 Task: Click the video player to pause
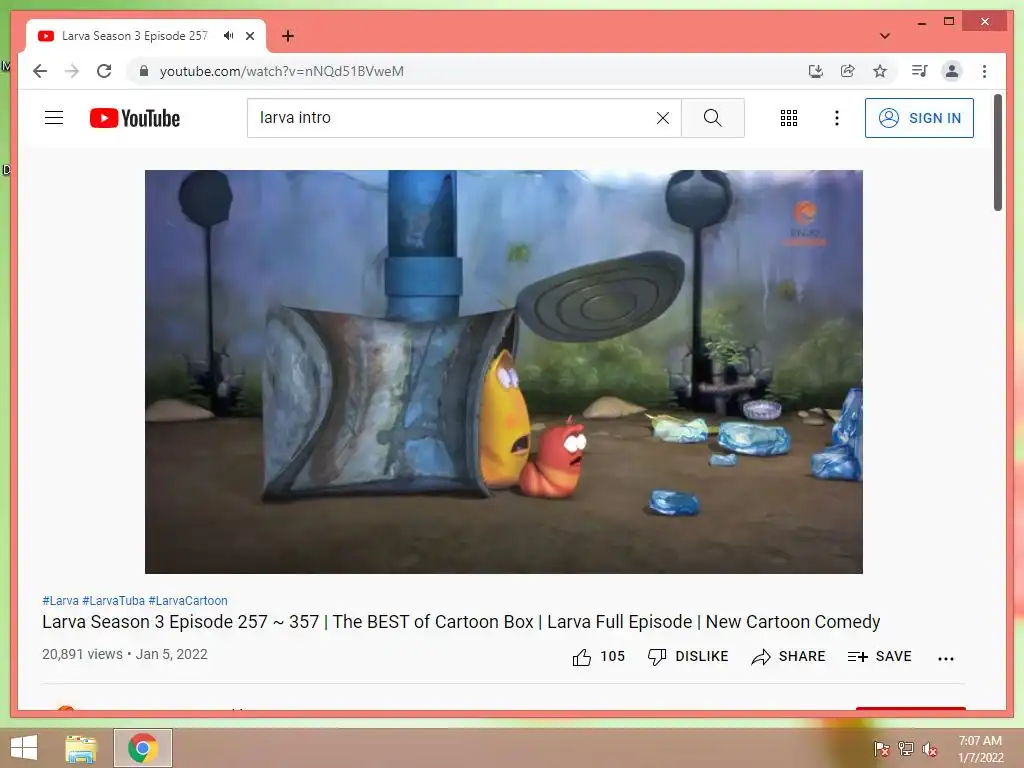(504, 372)
